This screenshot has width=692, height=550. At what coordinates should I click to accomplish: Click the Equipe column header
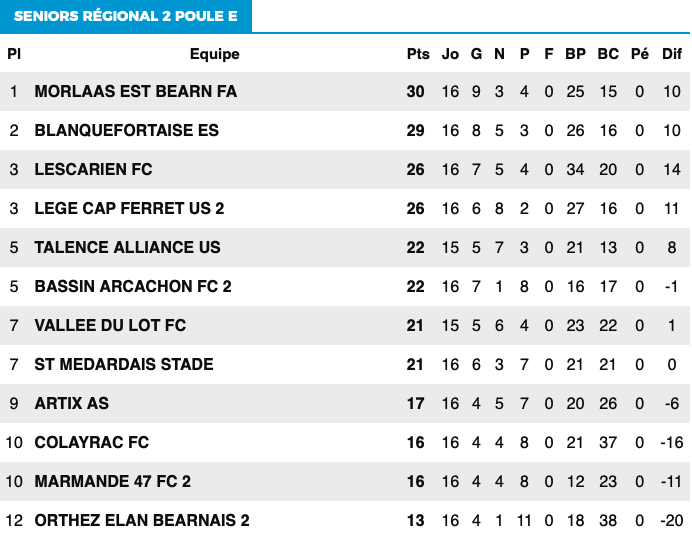click(215, 54)
